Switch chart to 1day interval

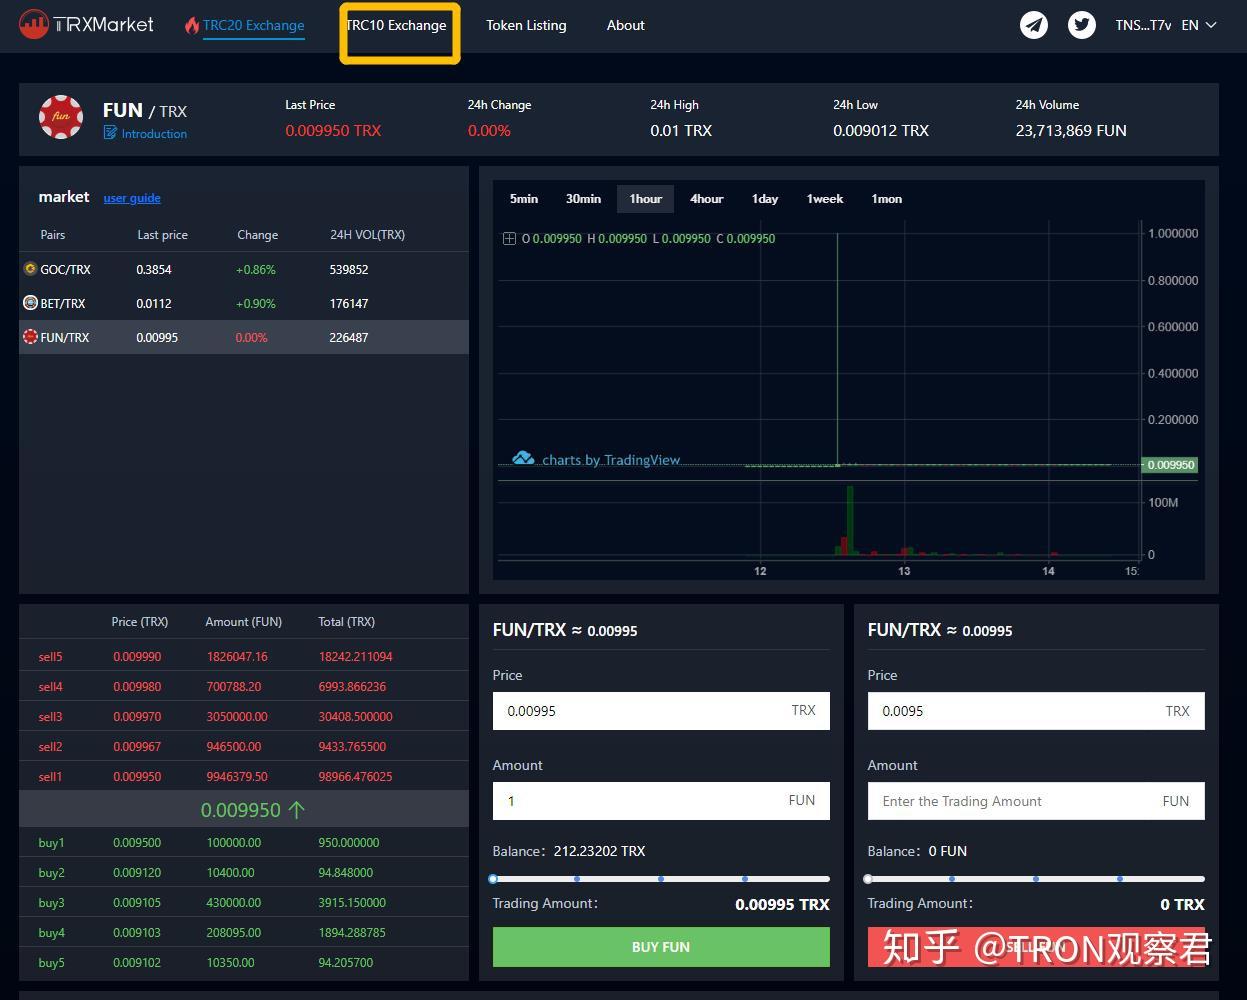click(765, 199)
